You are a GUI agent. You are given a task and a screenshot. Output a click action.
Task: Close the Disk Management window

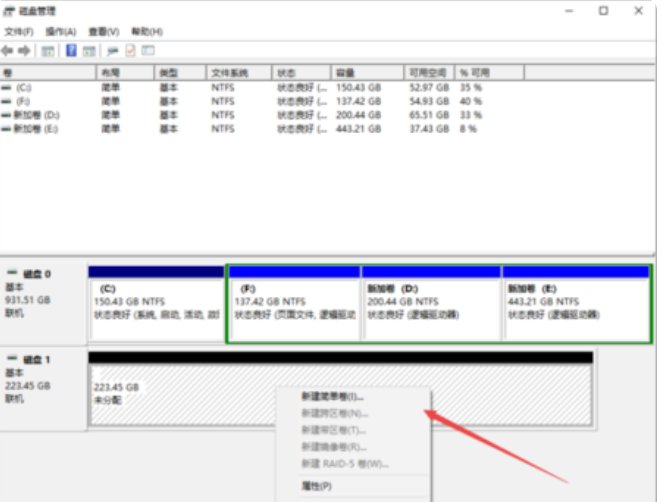tap(638, 11)
